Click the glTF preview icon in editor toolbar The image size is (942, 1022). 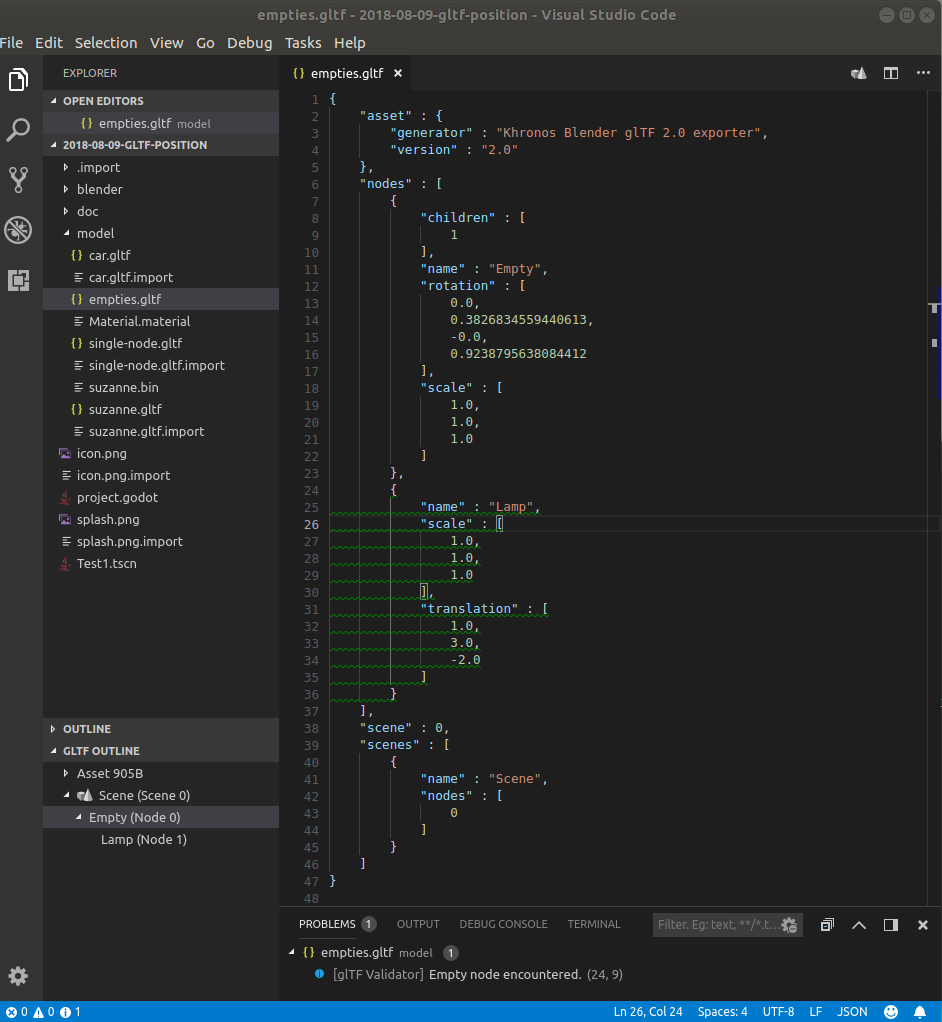coord(858,74)
